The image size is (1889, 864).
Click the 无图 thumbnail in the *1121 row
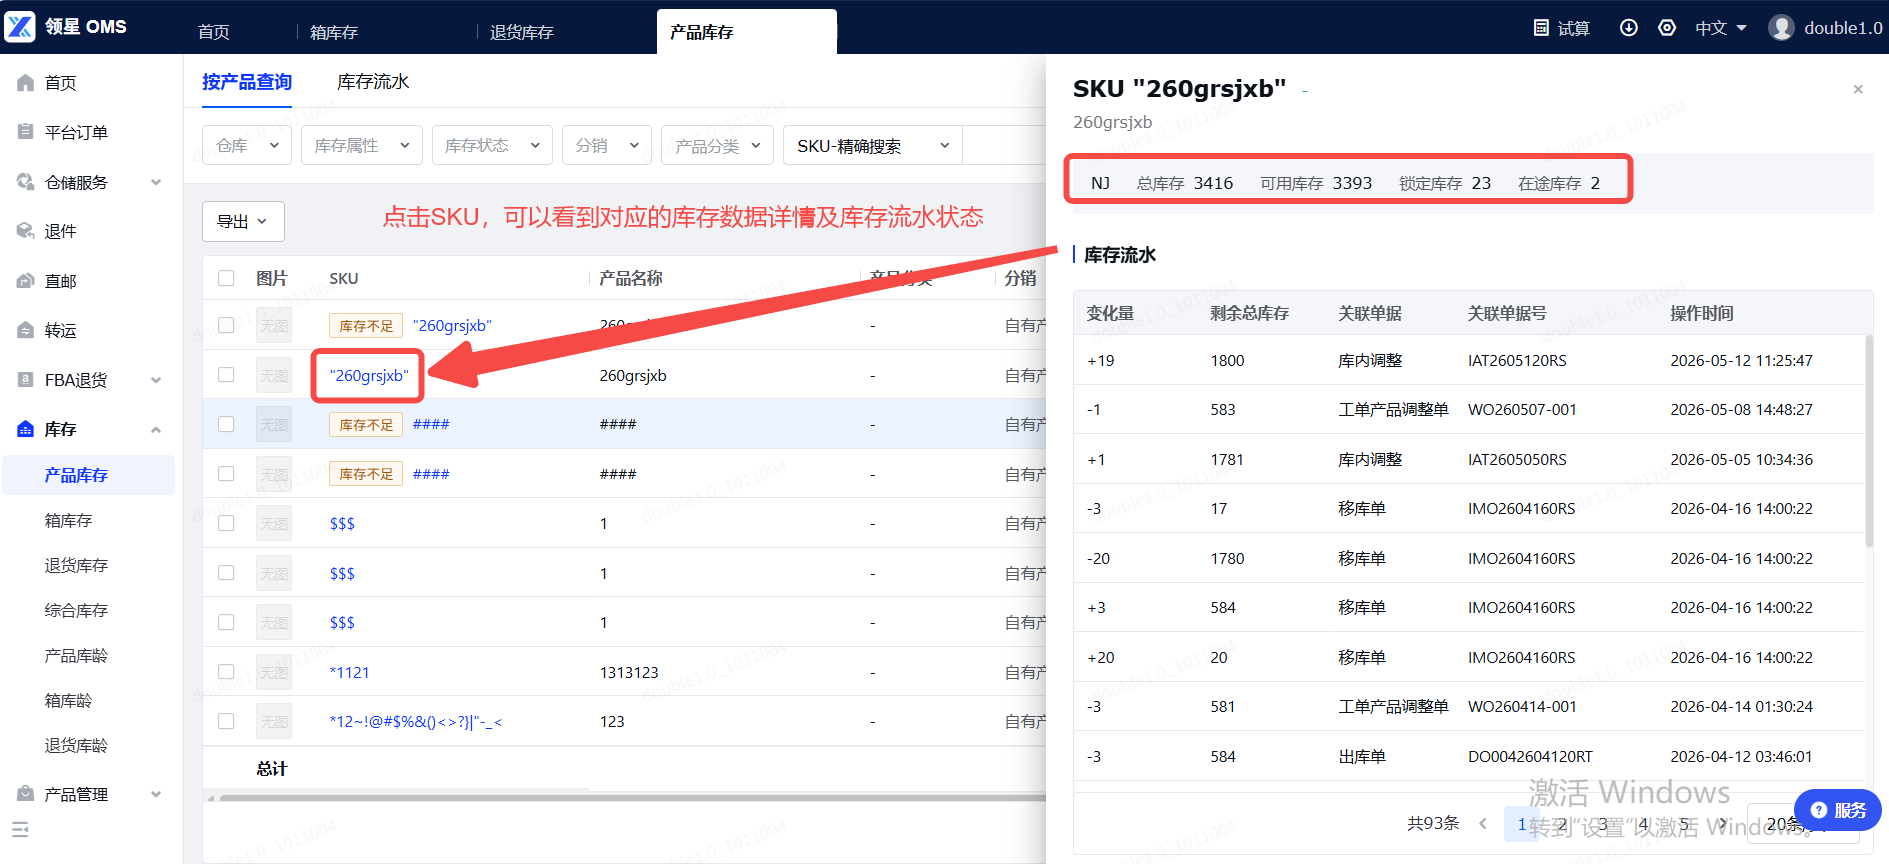(x=274, y=672)
